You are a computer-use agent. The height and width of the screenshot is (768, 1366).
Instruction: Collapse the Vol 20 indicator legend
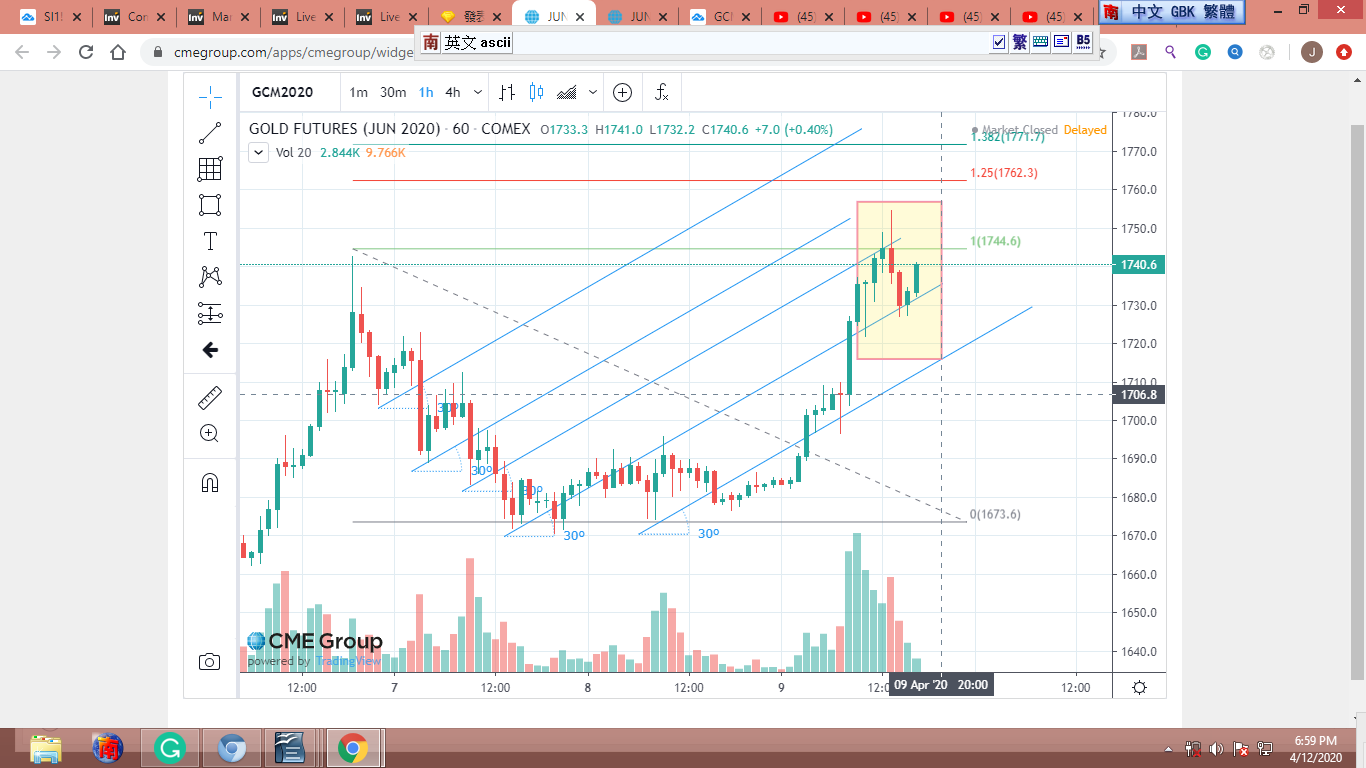pyautogui.click(x=258, y=152)
